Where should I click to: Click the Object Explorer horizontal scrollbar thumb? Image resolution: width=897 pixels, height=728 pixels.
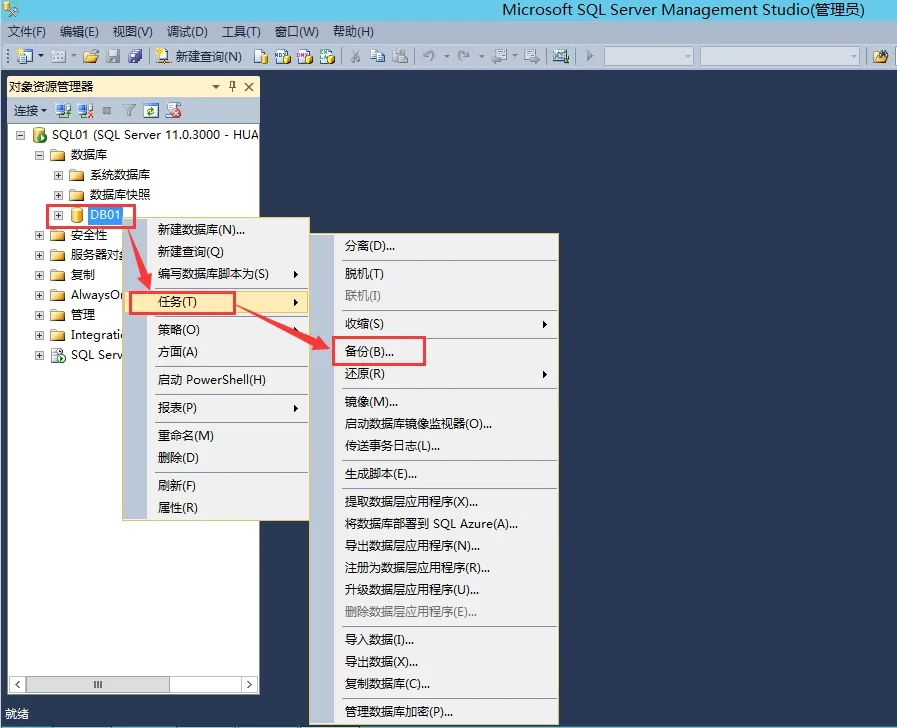click(98, 685)
